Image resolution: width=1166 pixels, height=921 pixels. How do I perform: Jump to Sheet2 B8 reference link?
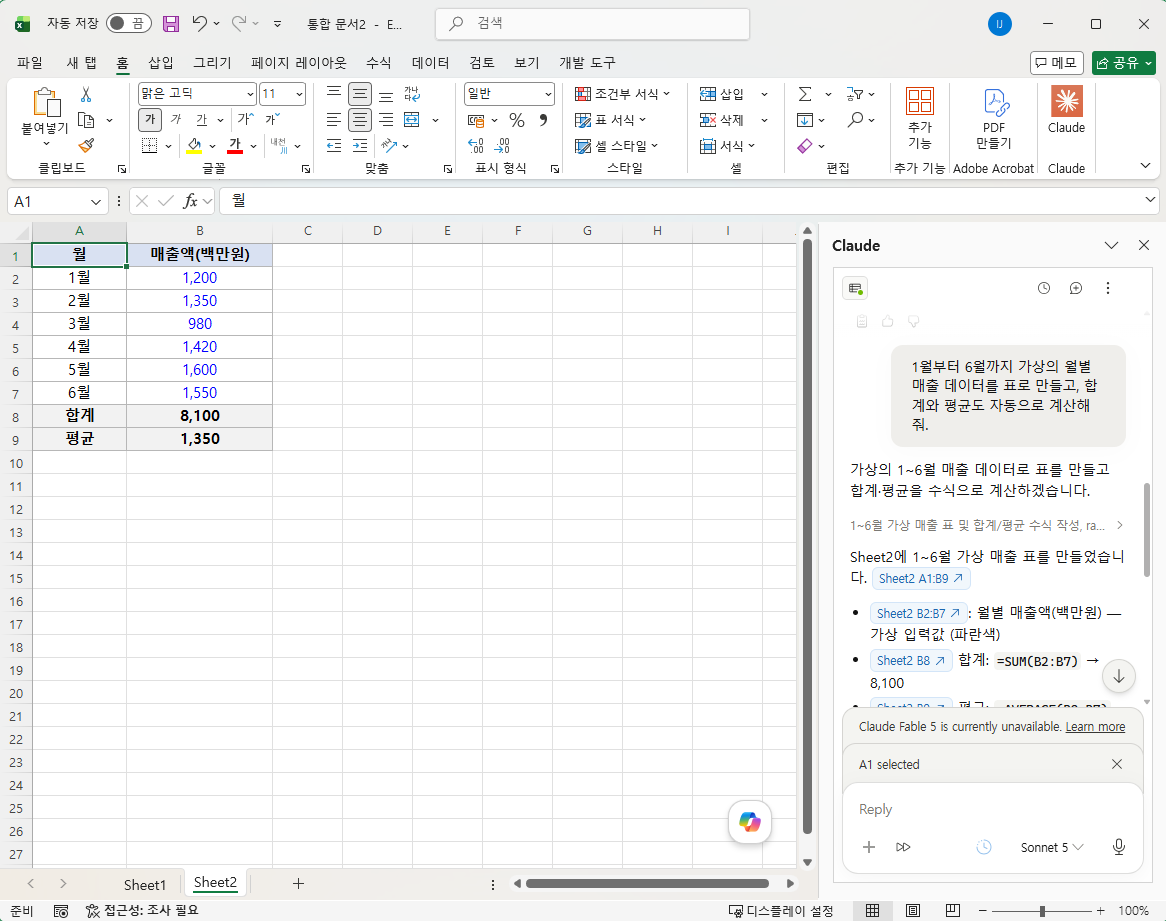click(911, 660)
